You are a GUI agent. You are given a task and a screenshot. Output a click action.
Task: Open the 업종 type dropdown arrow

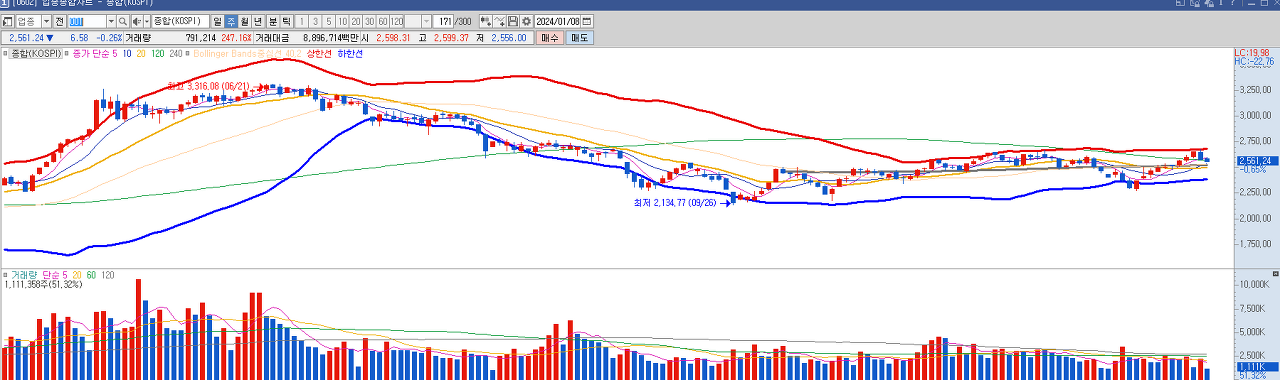(46, 21)
